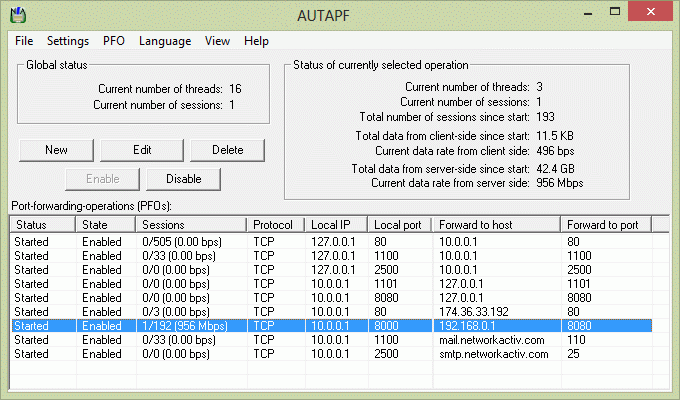Click the Delete button
680x400 pixels.
227,150
